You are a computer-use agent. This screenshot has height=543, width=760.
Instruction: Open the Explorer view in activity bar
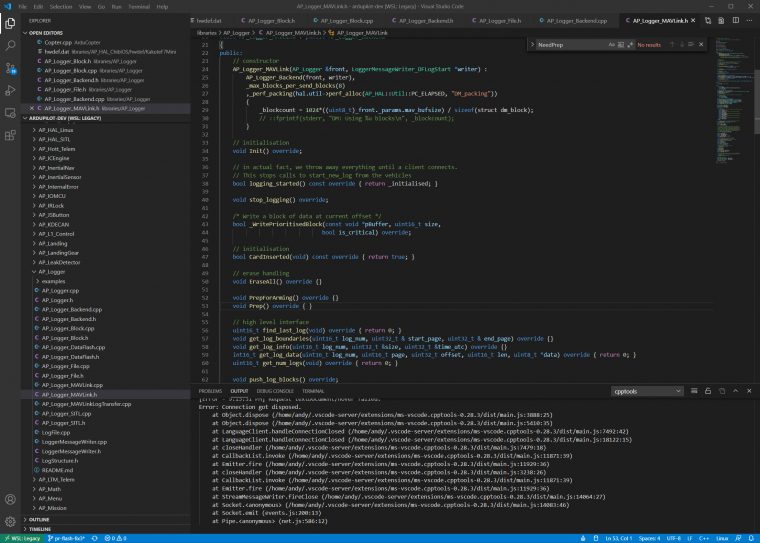tap(10, 23)
